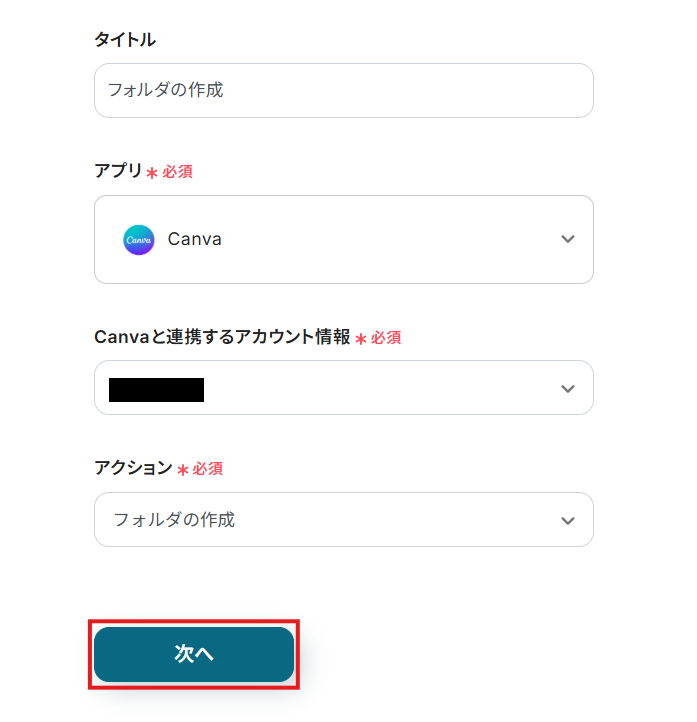Expand the account info dropdown chevron
The height and width of the screenshot is (722, 697).
click(x=568, y=388)
